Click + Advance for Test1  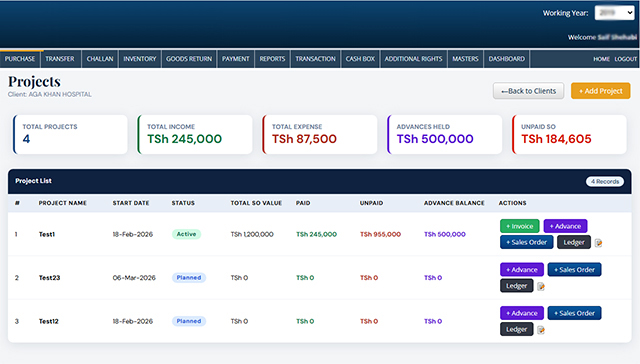point(565,226)
